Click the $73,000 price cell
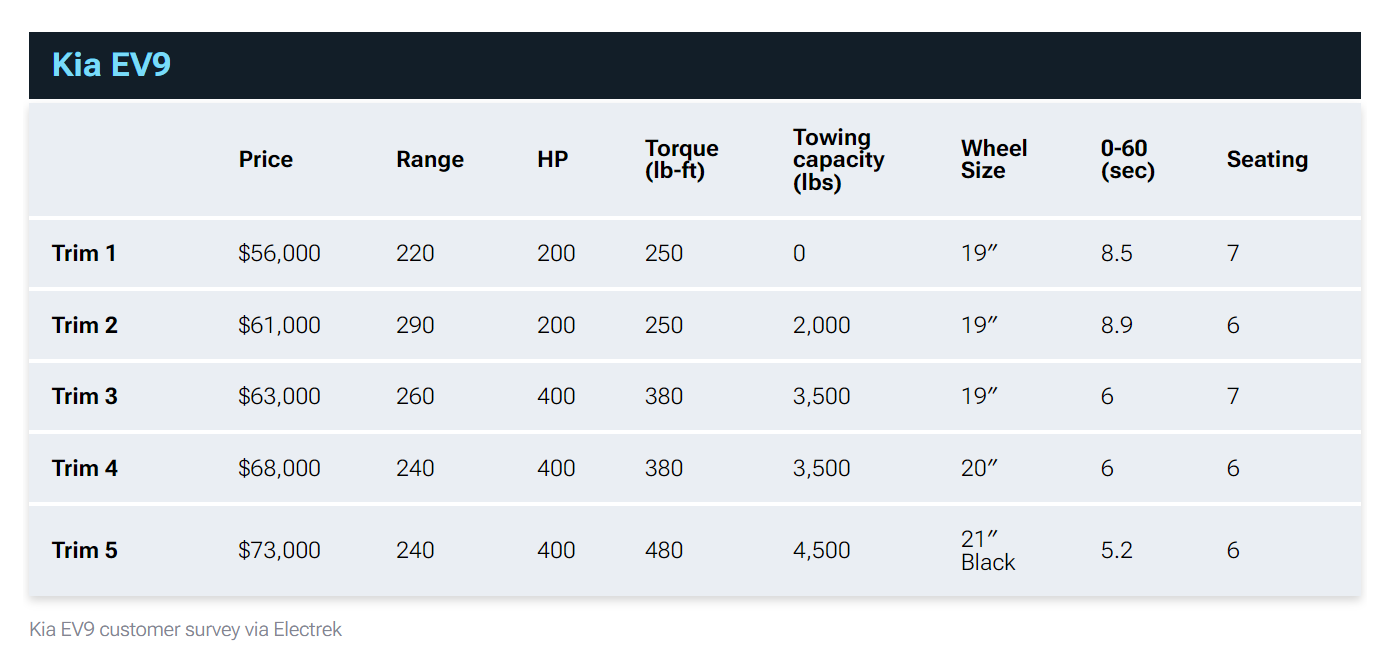The height and width of the screenshot is (654, 1399). coord(279,550)
